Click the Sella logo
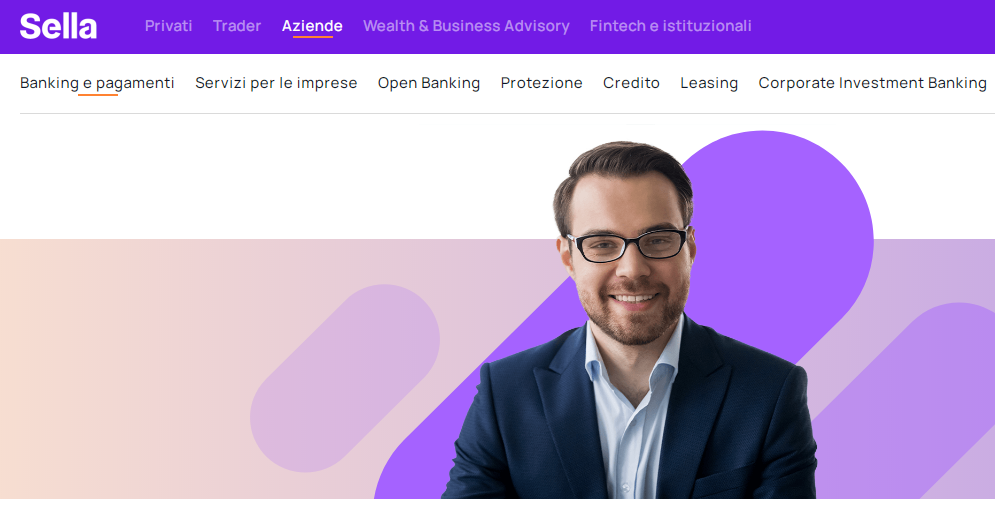Image resolution: width=995 pixels, height=528 pixels. pyautogui.click(x=58, y=26)
